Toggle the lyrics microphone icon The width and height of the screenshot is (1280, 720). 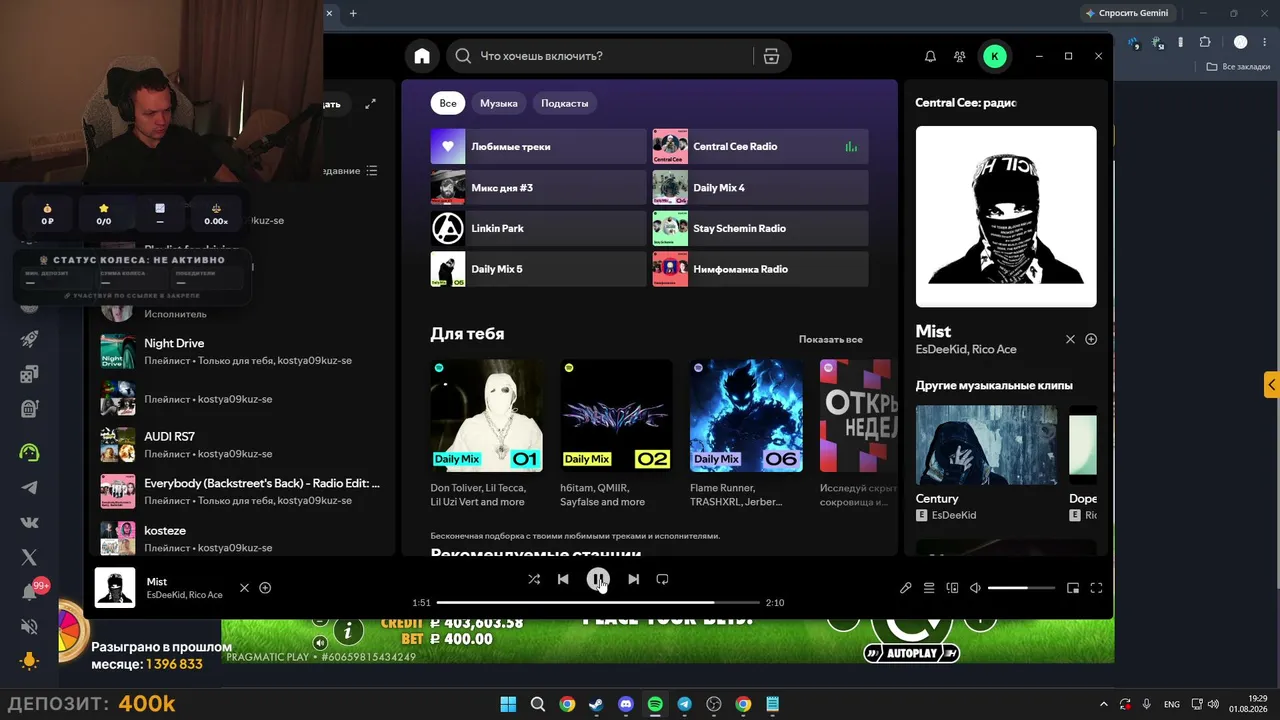(906, 588)
